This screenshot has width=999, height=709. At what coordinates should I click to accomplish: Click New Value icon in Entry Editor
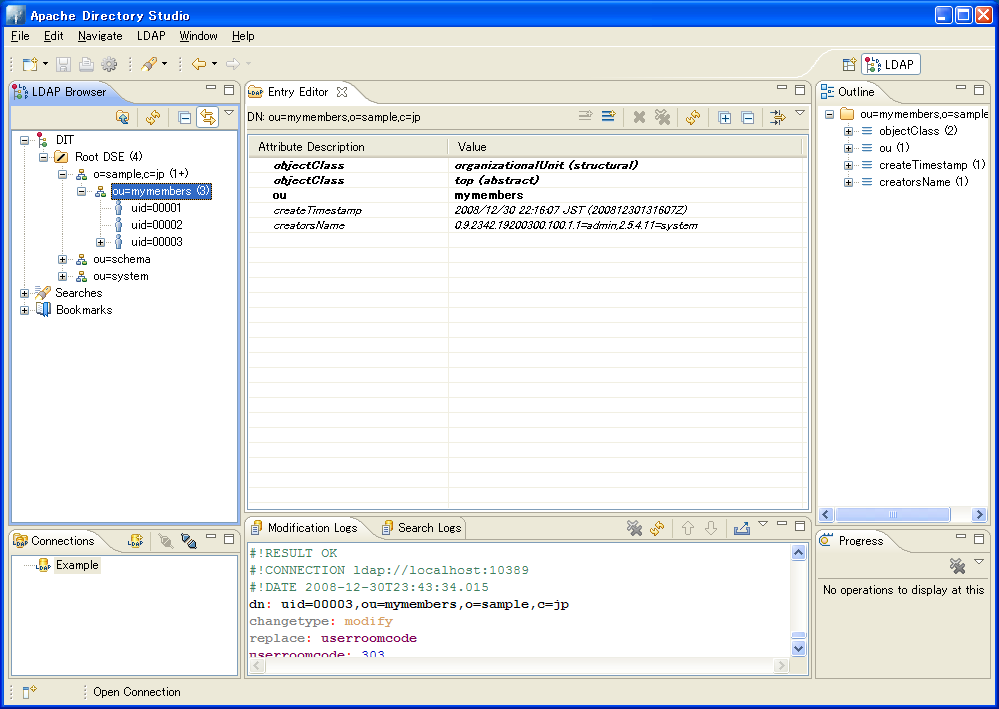[x=586, y=117]
